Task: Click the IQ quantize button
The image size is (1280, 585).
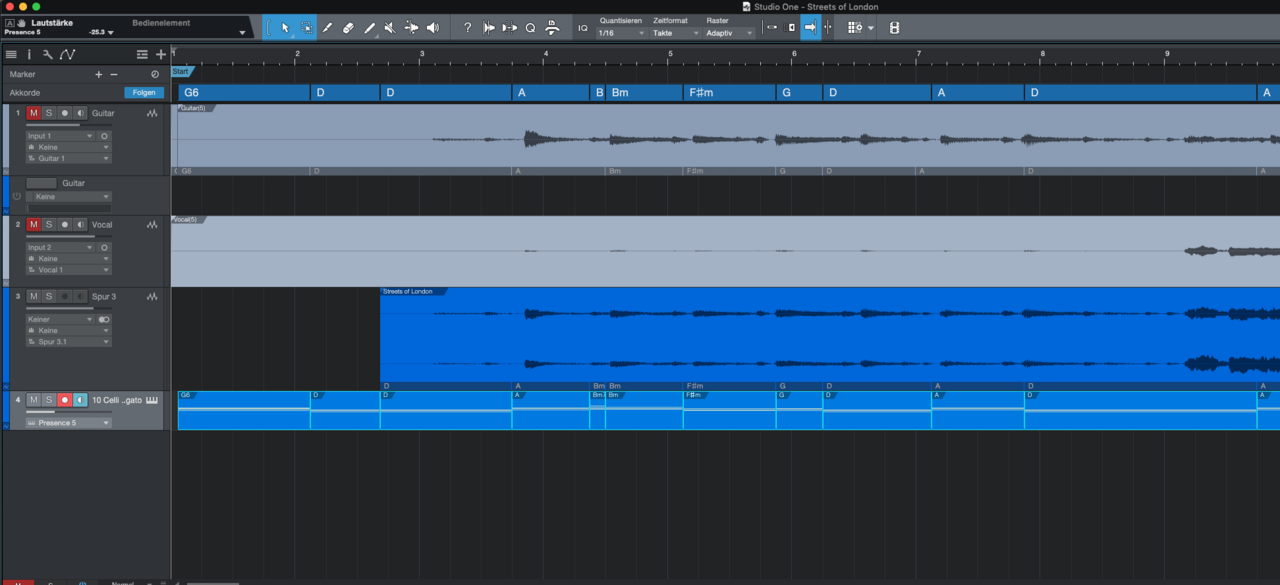Action: (583, 28)
